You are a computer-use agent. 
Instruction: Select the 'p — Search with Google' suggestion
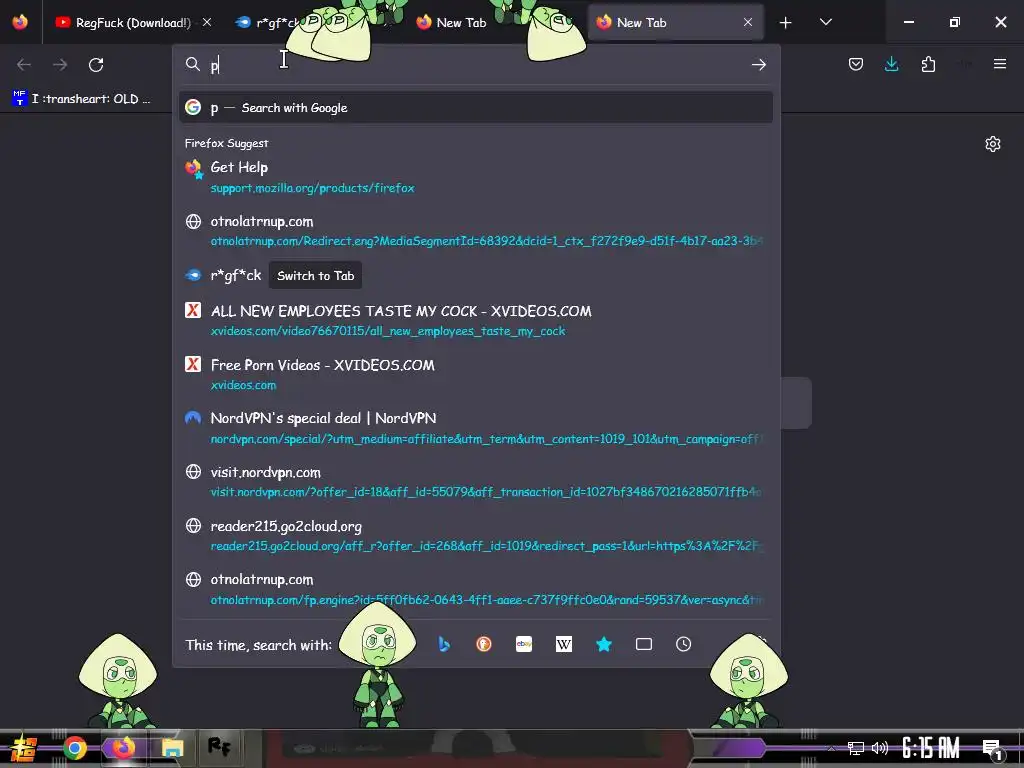[475, 108]
